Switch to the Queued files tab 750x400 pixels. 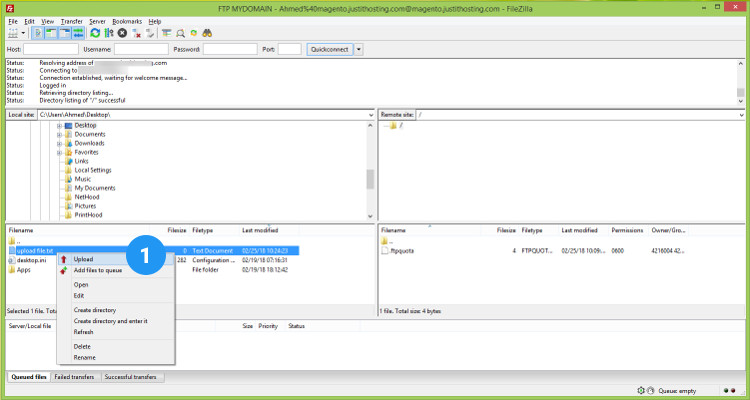pos(29,377)
